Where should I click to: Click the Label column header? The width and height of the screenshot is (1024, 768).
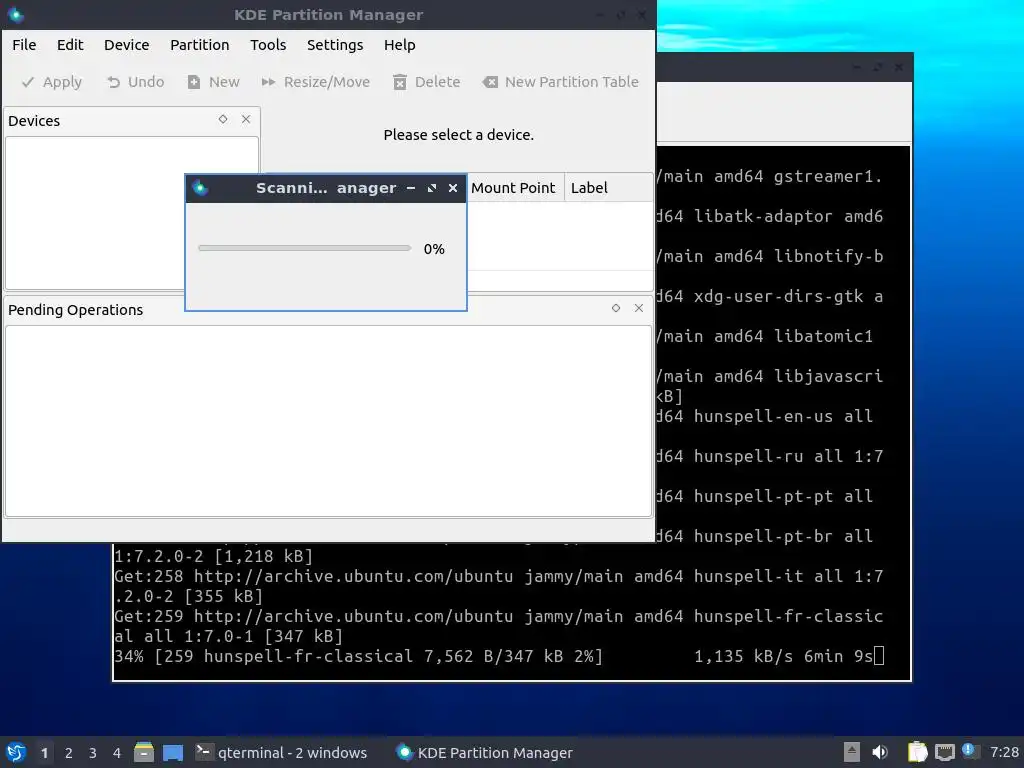point(608,188)
